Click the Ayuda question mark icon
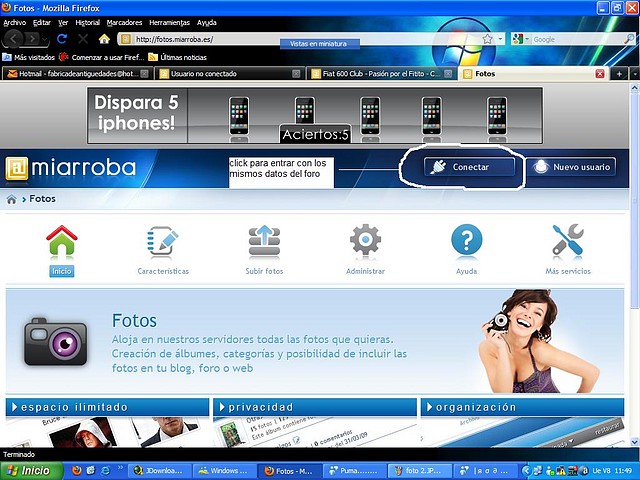The image size is (640, 480). point(467,240)
